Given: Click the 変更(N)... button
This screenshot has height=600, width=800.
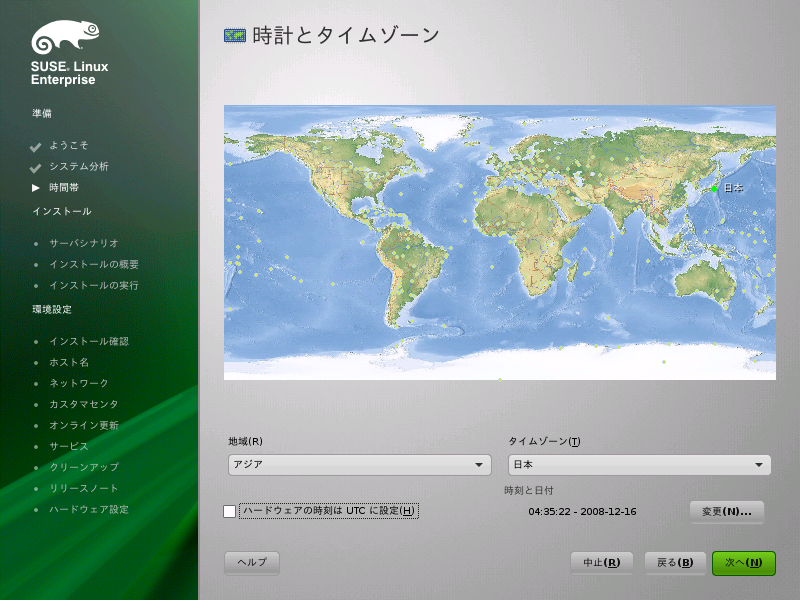Looking at the screenshot, I should pyautogui.click(x=727, y=512).
